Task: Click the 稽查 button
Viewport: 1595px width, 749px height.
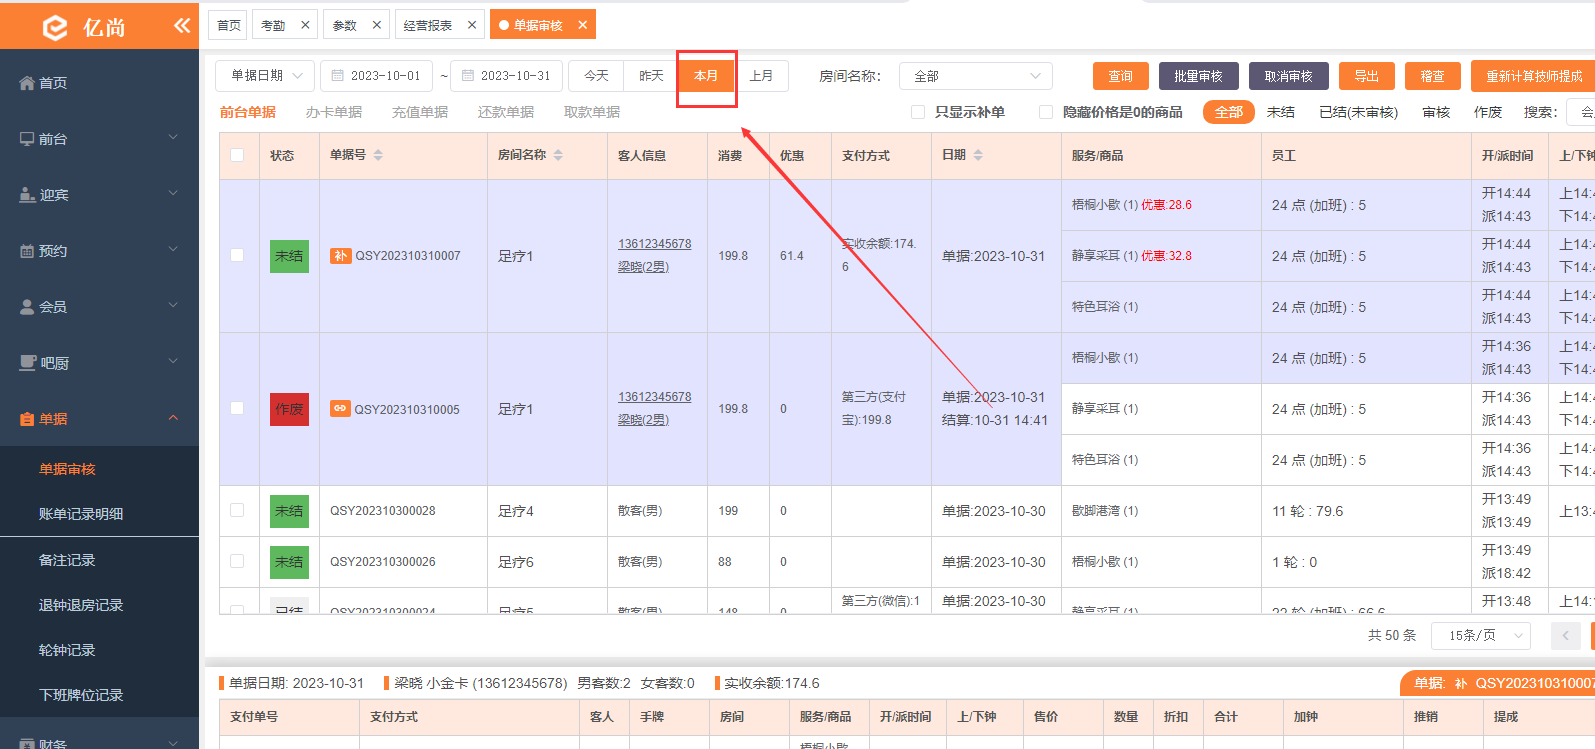Action: coord(1433,76)
